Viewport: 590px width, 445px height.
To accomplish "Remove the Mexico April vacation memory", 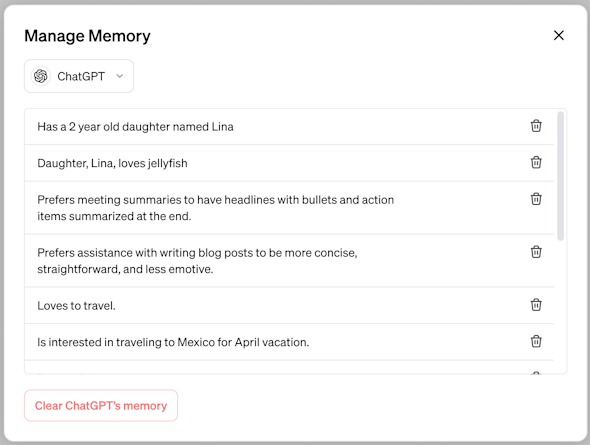I will tap(536, 342).
